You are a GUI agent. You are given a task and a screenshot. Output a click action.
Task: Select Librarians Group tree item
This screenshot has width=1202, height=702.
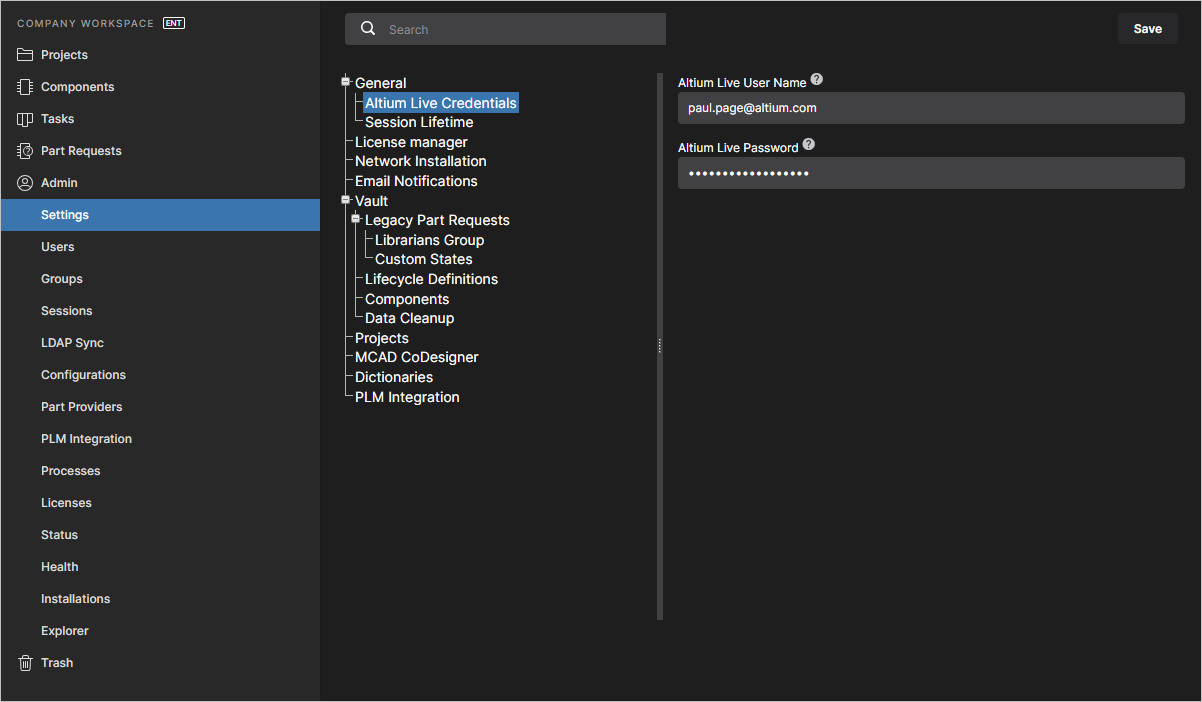(430, 240)
